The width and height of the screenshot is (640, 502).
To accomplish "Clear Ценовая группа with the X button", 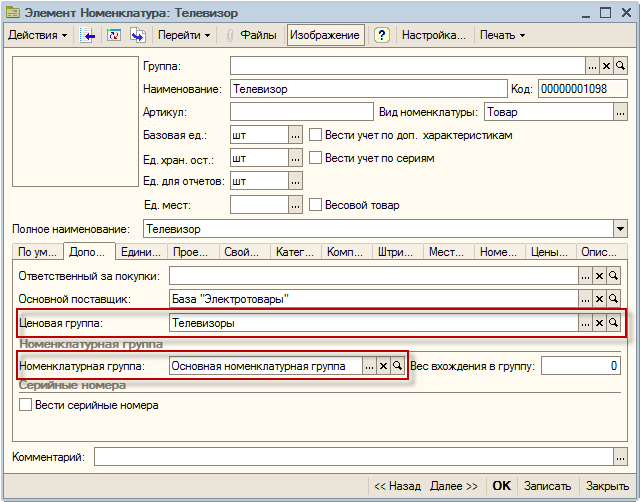I will click(x=599, y=323).
